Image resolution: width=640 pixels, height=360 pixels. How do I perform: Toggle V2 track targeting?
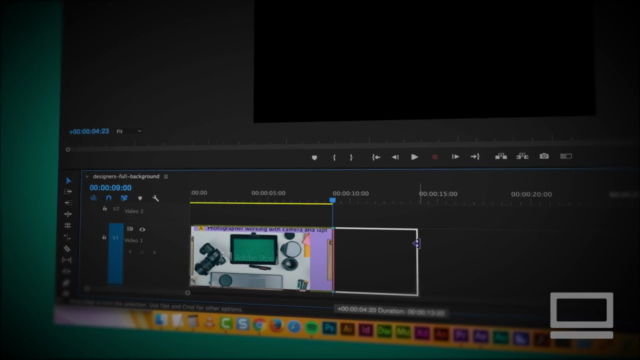[116, 209]
